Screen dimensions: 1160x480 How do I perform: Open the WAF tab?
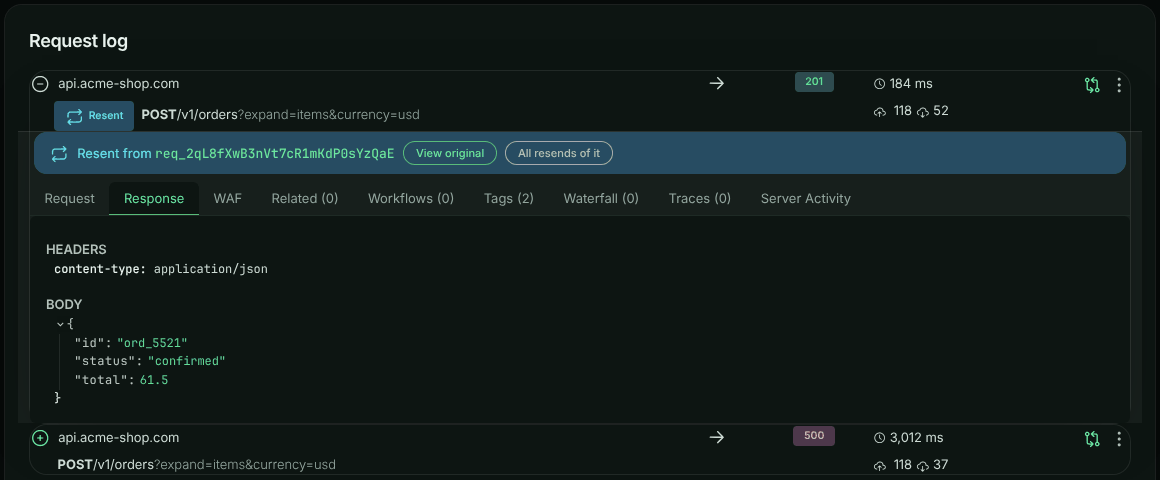[228, 198]
